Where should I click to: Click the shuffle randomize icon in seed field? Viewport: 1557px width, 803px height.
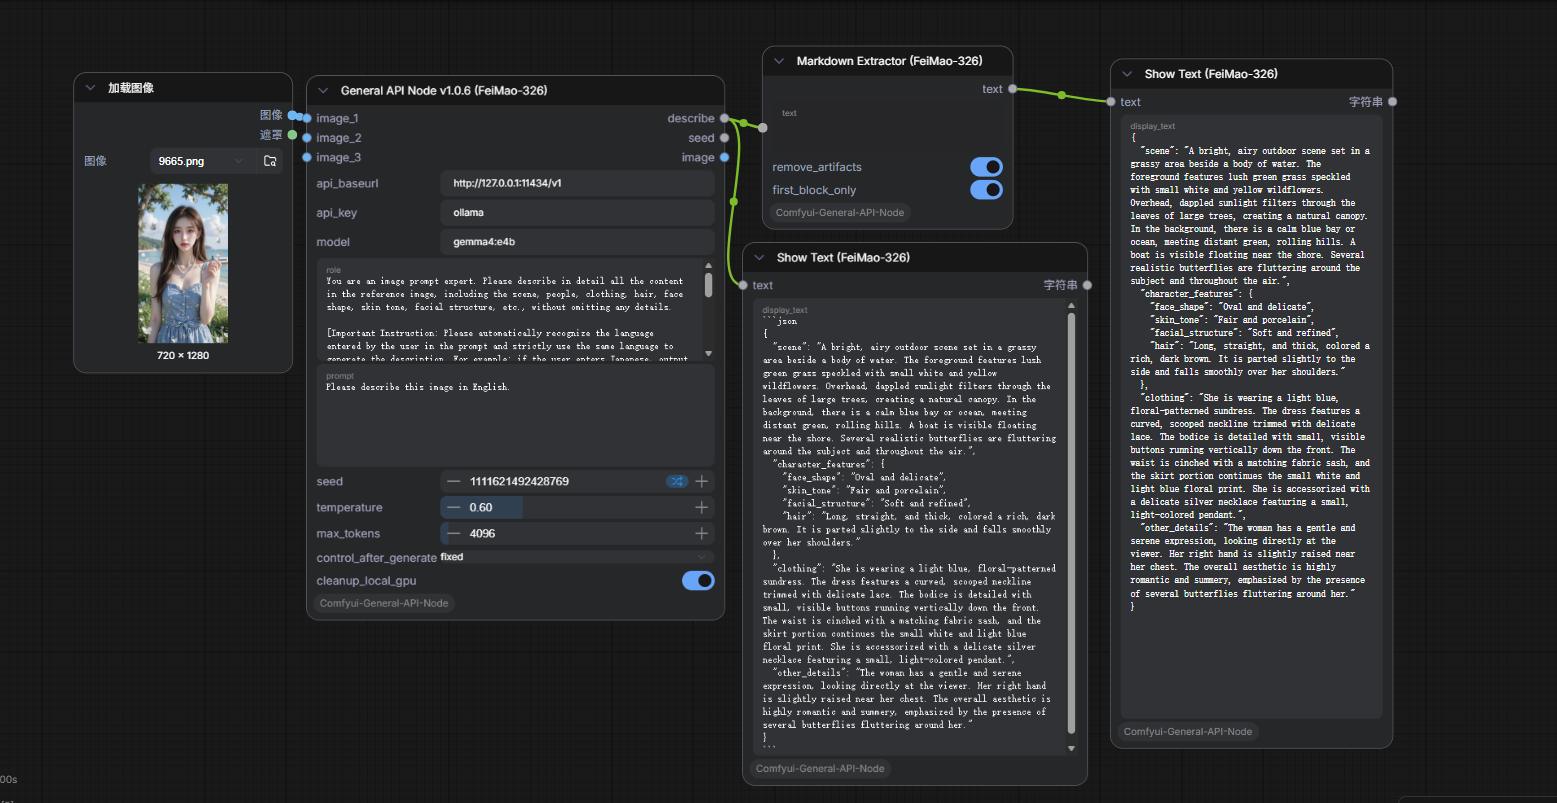[677, 481]
